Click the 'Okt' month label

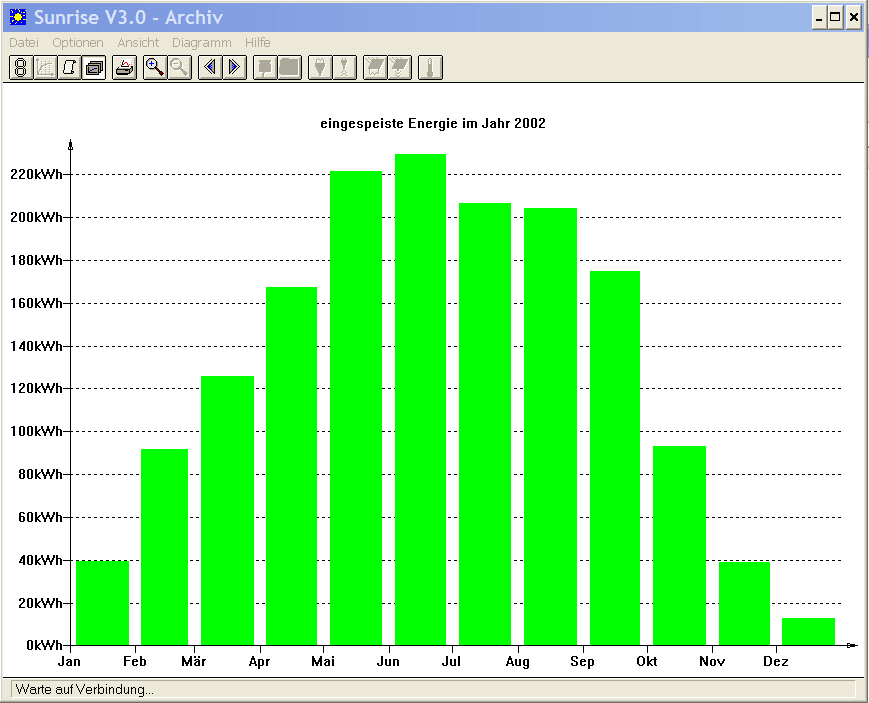[647, 661]
